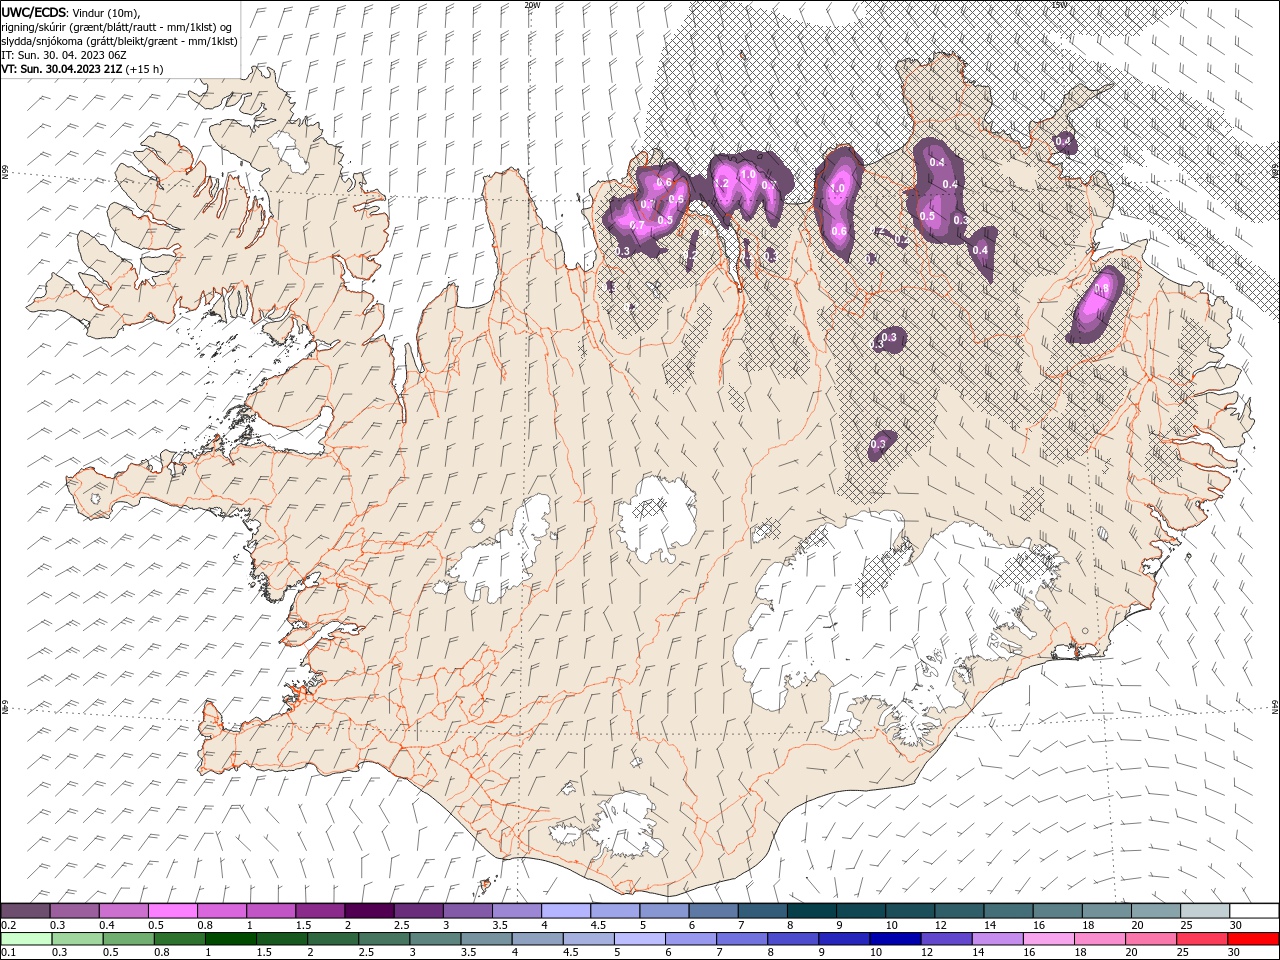Click the 0.4 label in small northeasternmost blob

coord(1063,142)
